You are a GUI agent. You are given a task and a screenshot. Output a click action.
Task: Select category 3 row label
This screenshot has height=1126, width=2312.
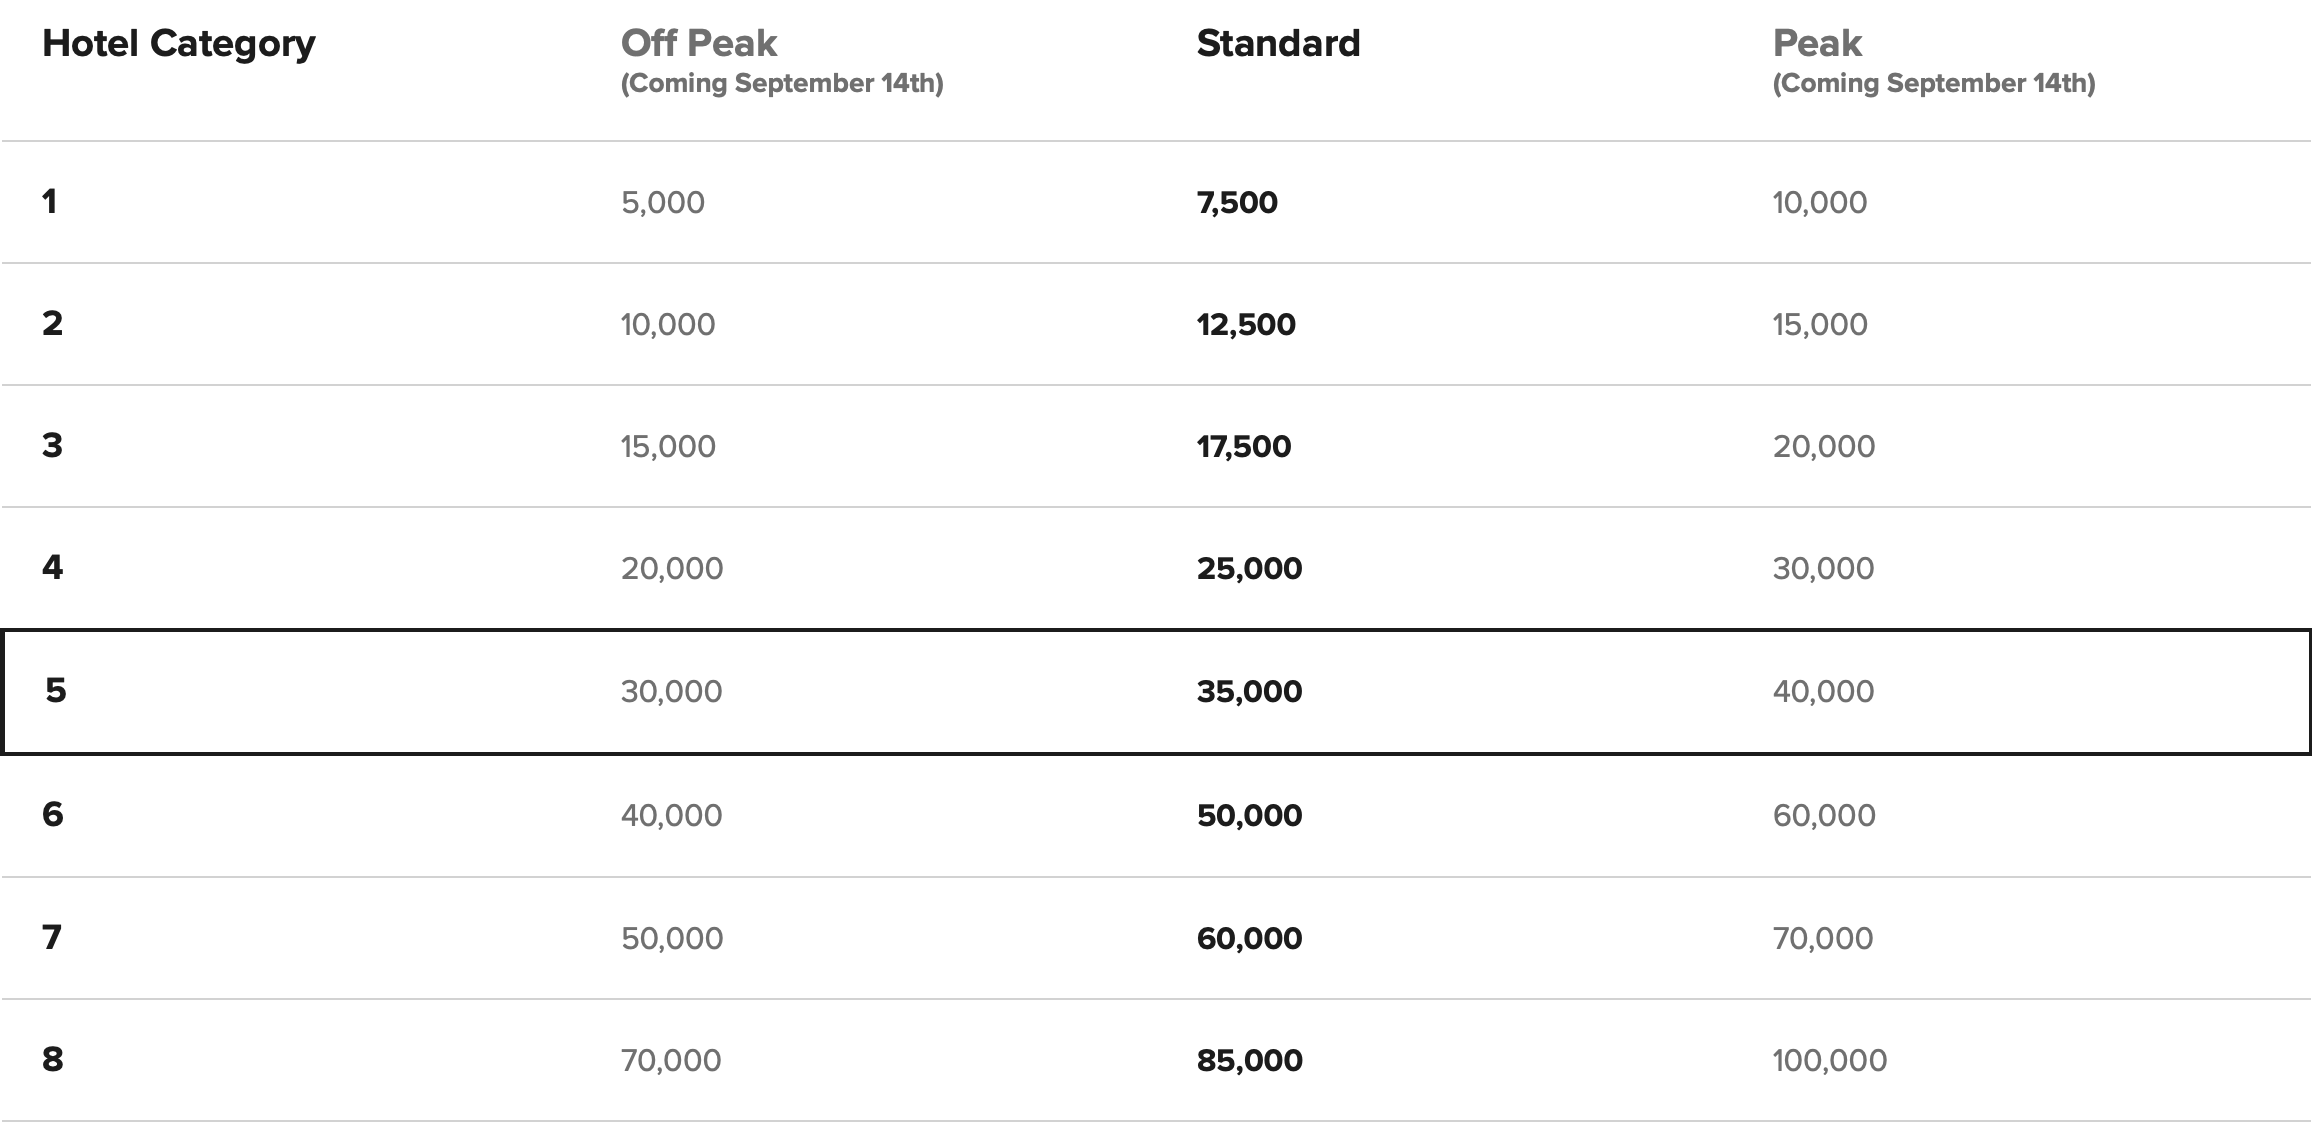pos(52,445)
